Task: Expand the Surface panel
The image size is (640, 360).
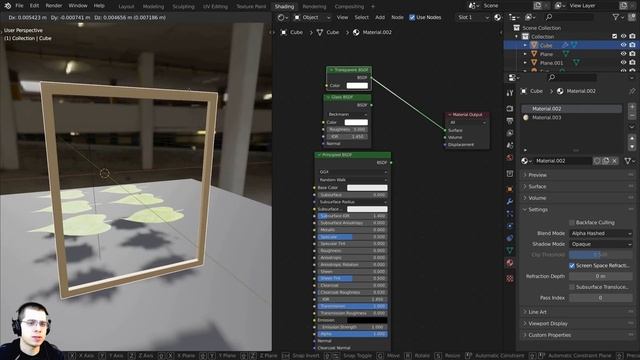Action: tap(537, 186)
